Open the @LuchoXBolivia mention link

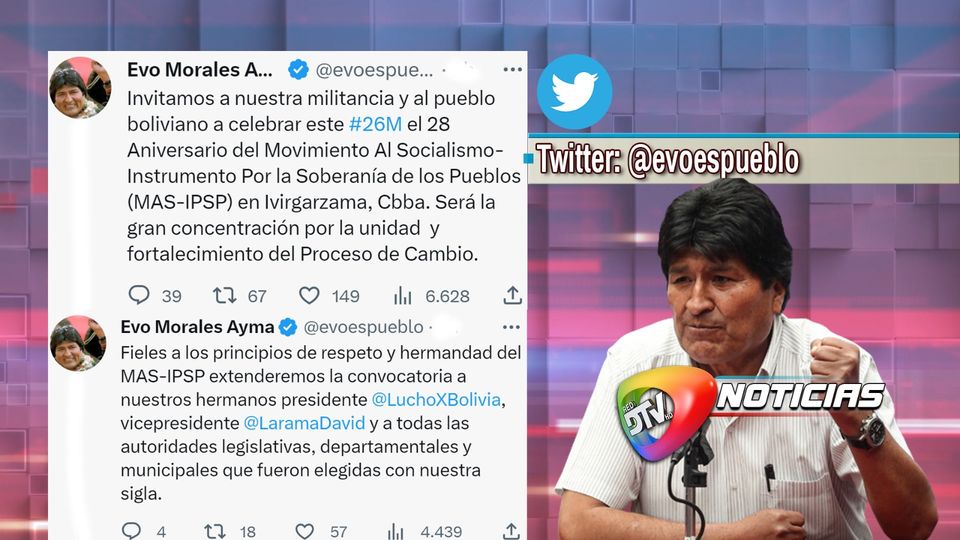(436, 400)
